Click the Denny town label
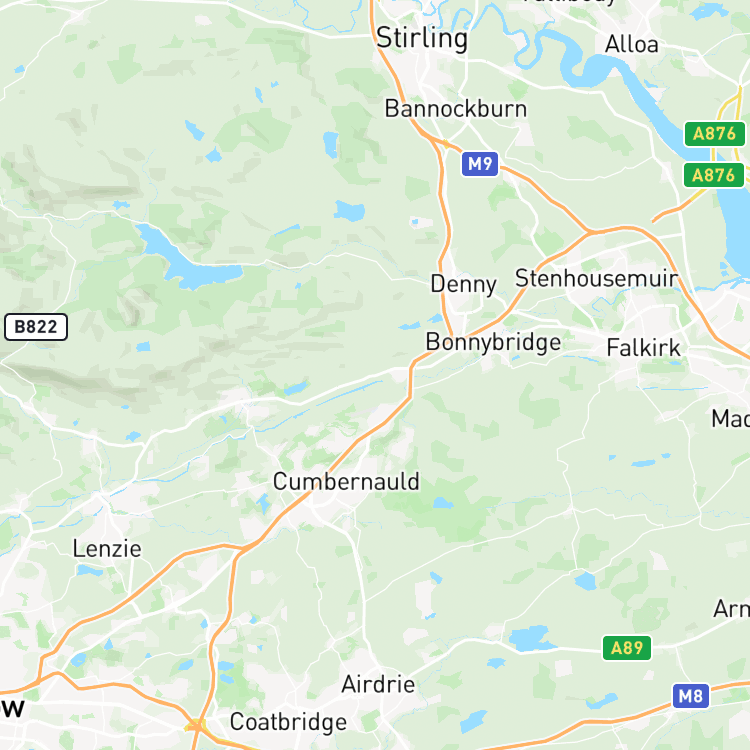Viewport: 750px width, 750px height. [463, 285]
